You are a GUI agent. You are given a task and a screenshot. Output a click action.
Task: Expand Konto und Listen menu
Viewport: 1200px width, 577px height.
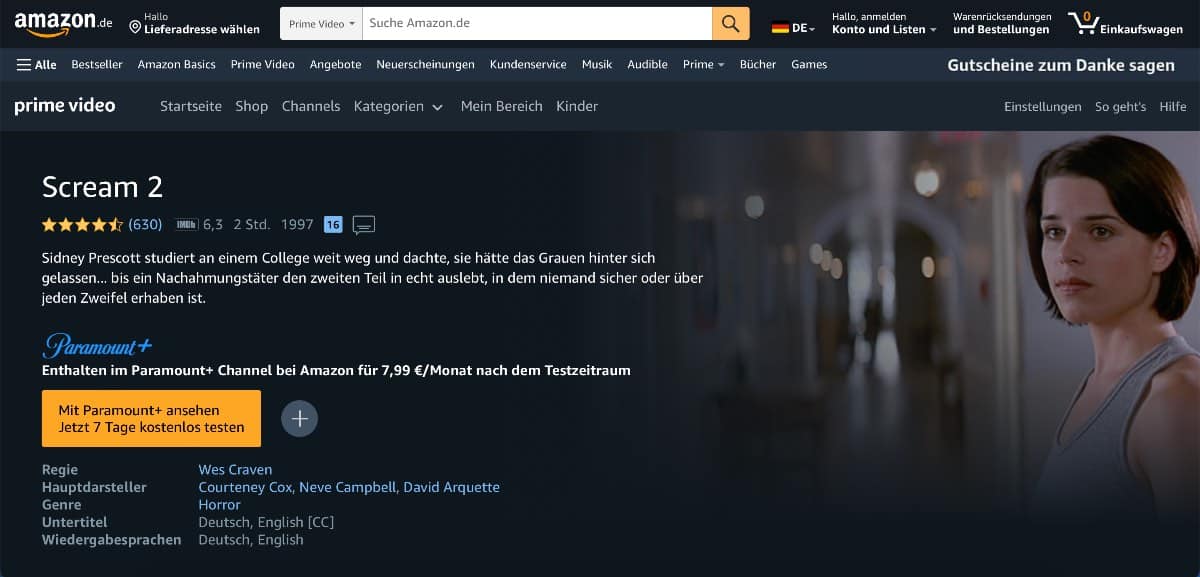[x=884, y=23]
